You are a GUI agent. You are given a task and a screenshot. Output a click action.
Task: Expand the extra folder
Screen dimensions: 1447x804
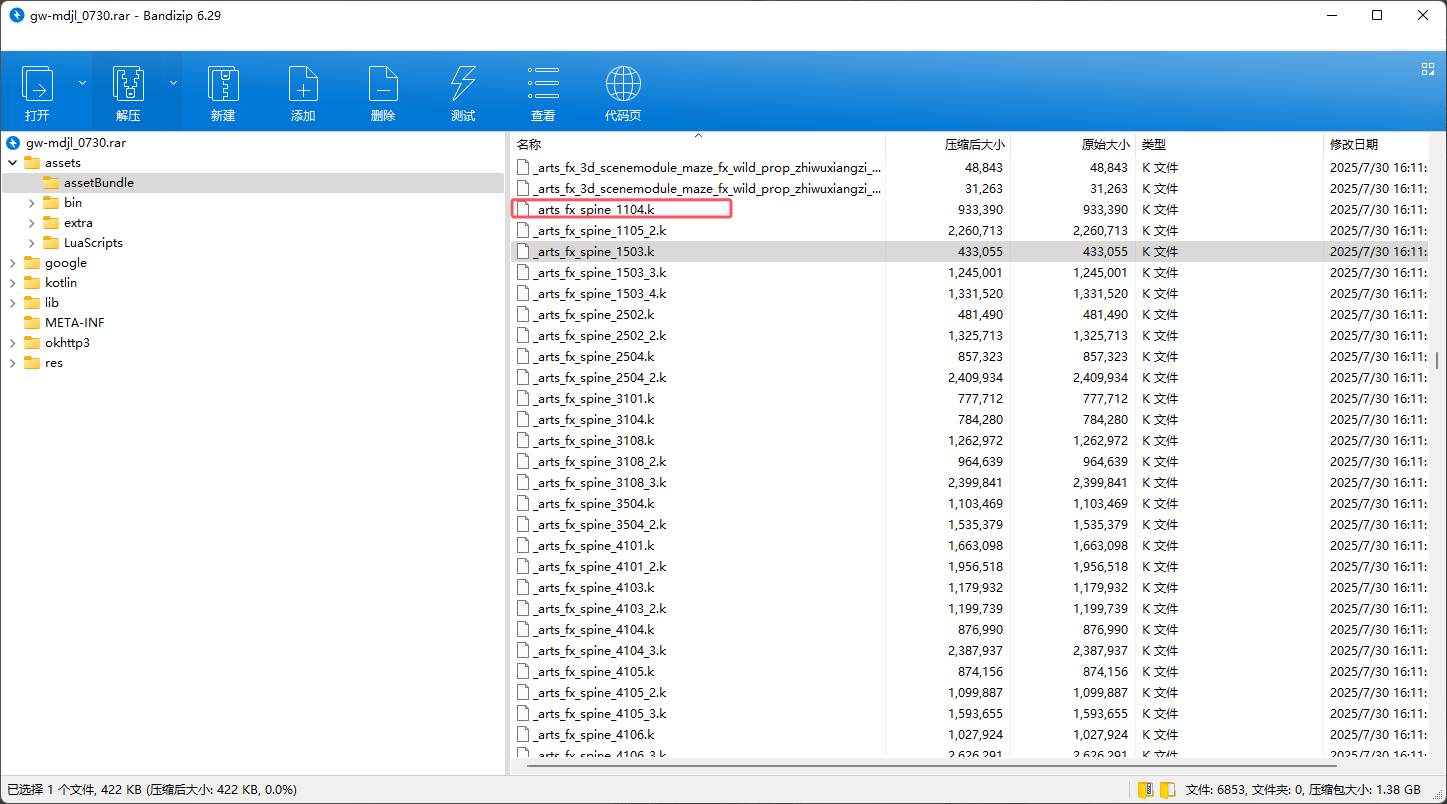tap(32, 223)
